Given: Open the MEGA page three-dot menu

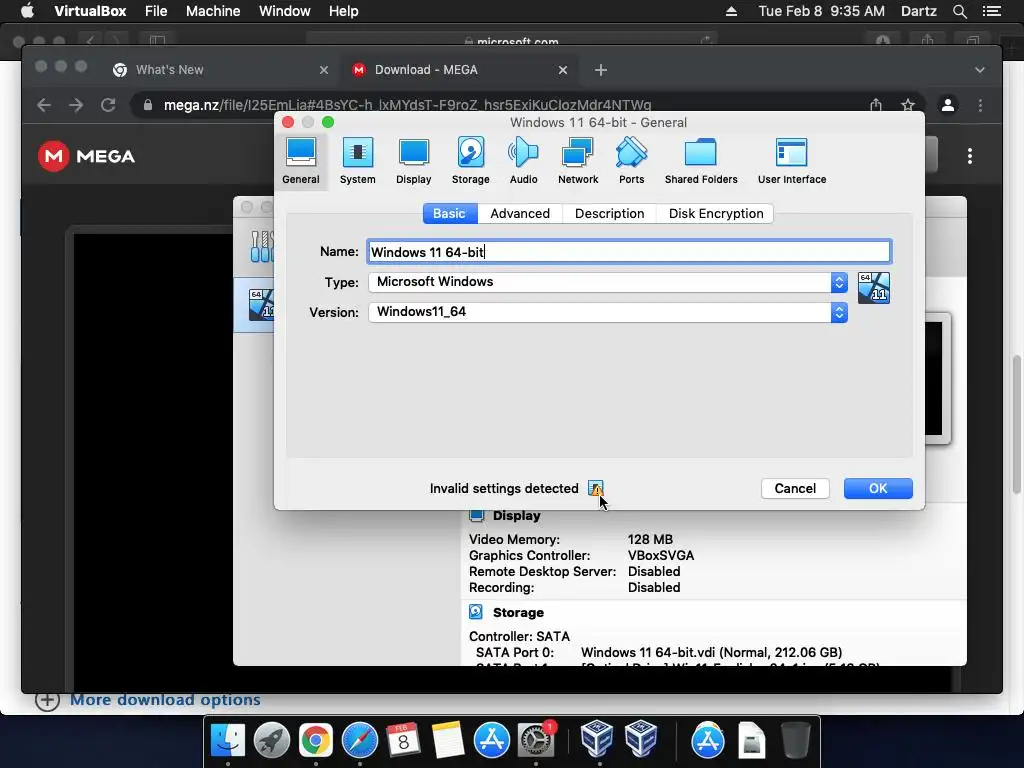Looking at the screenshot, I should (x=970, y=156).
